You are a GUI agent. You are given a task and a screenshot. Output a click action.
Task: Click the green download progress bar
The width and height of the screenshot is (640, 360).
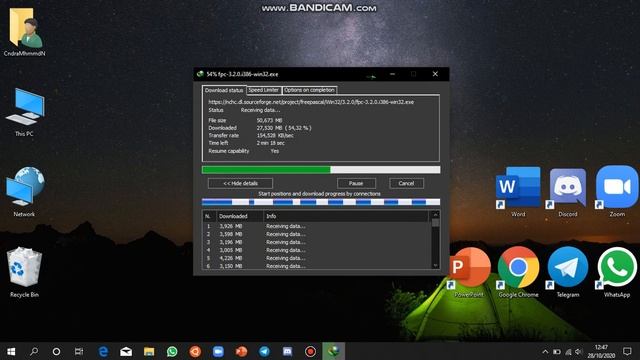321,169
